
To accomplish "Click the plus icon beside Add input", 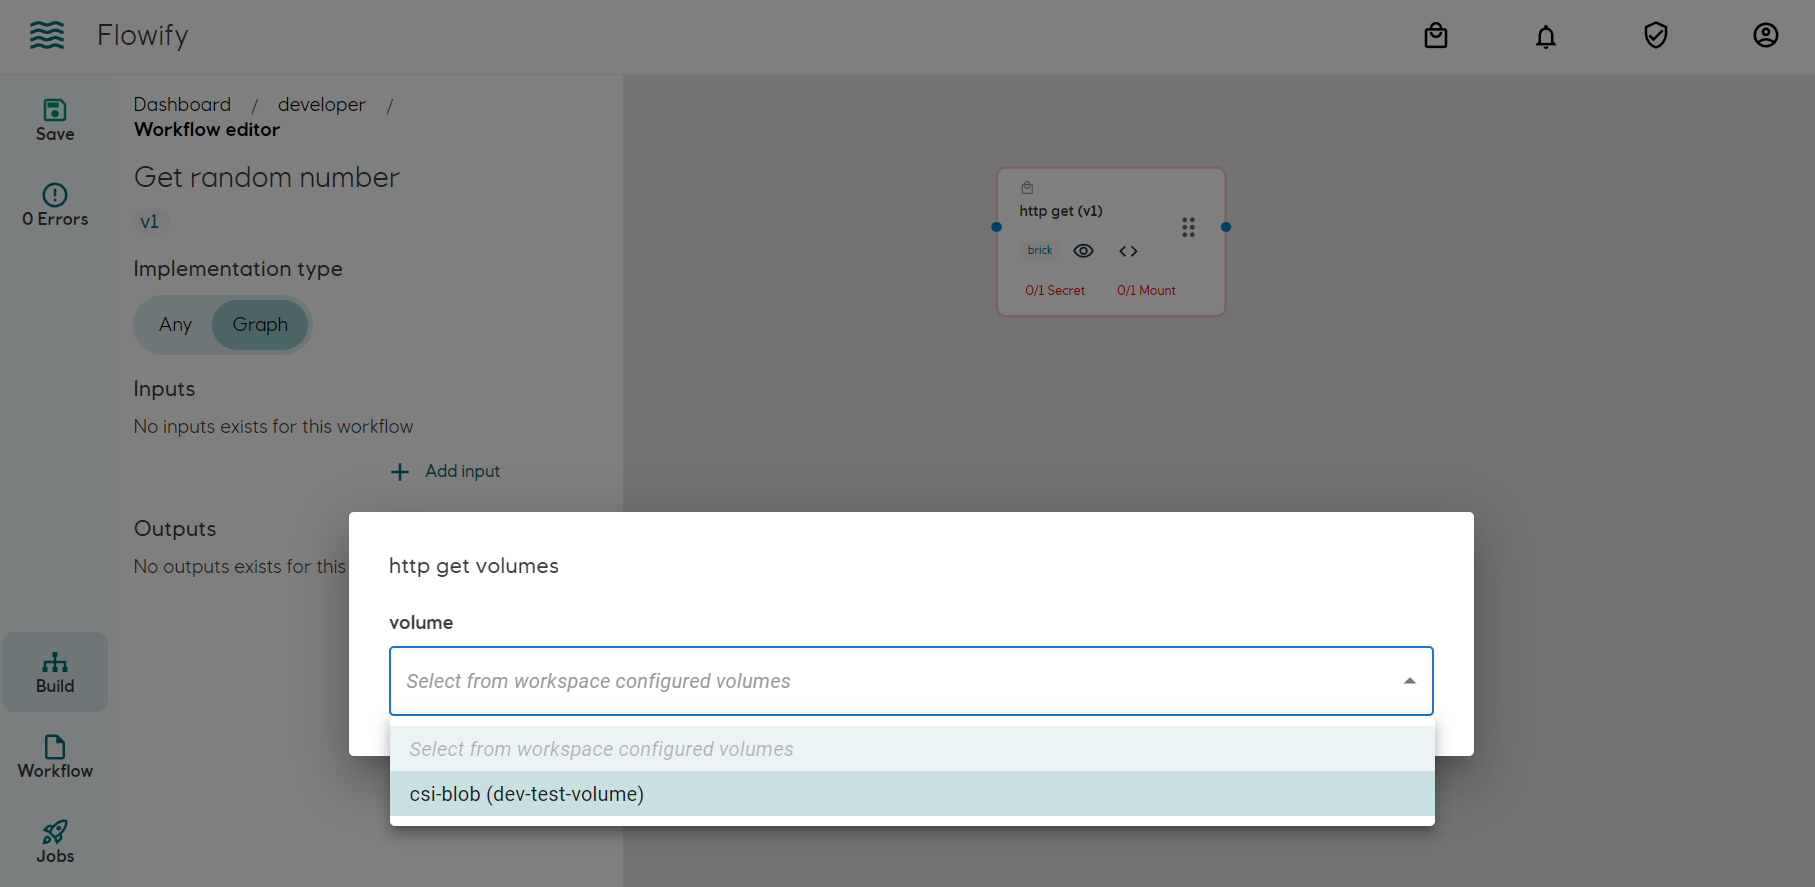I will [x=400, y=471].
